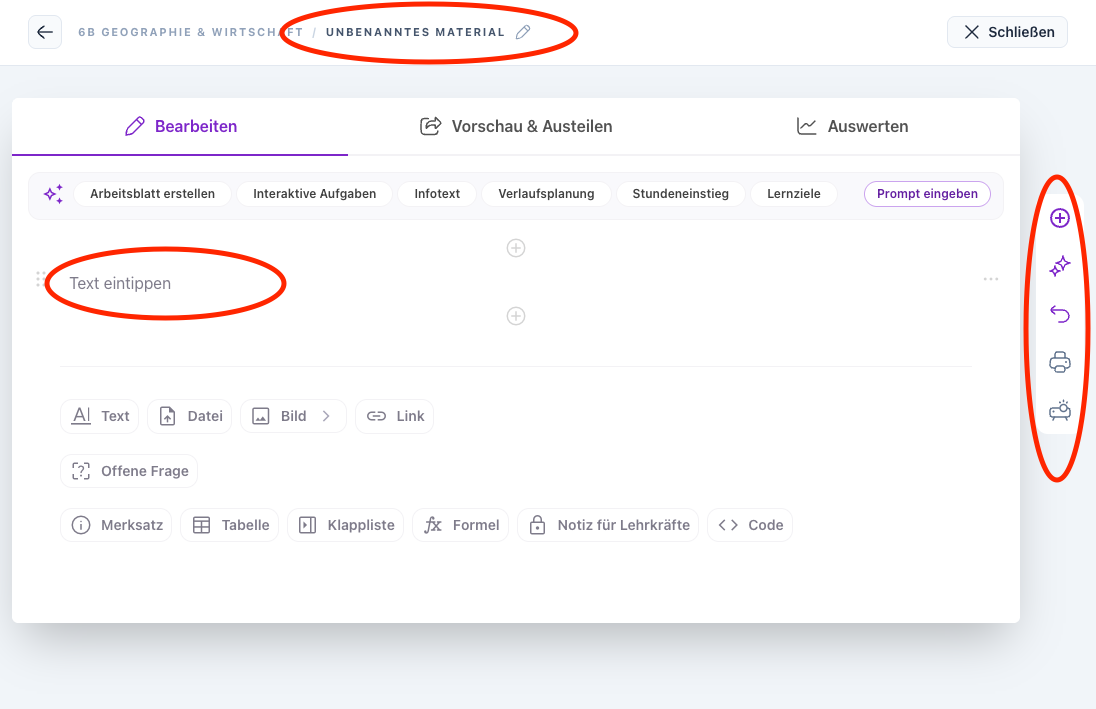Click the back arrow button
The height and width of the screenshot is (709, 1096).
[x=45, y=32]
